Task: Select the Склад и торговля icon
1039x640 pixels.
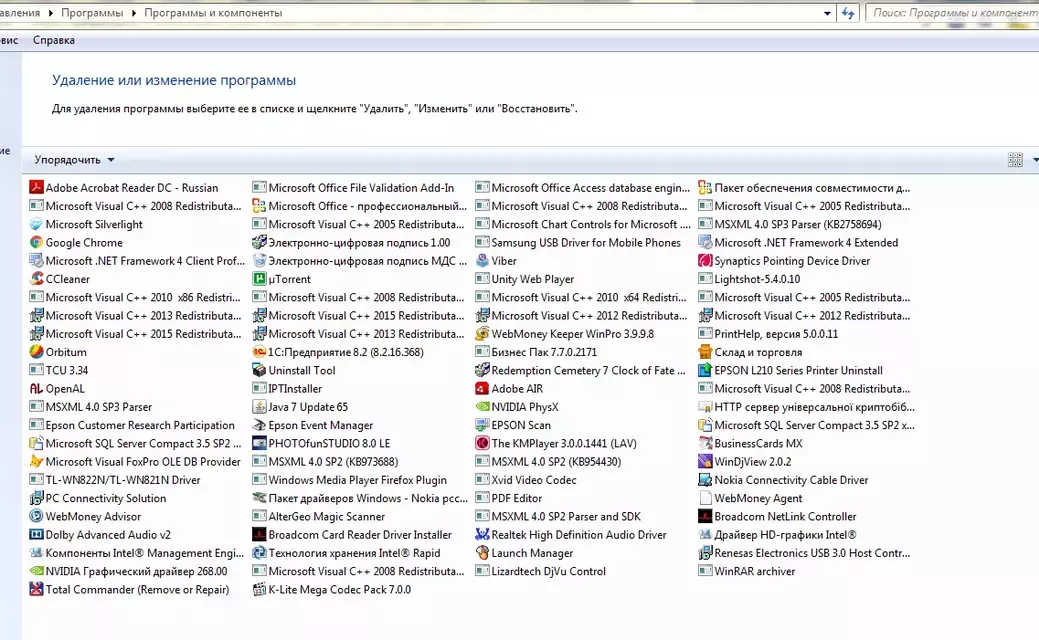Action: click(x=705, y=352)
